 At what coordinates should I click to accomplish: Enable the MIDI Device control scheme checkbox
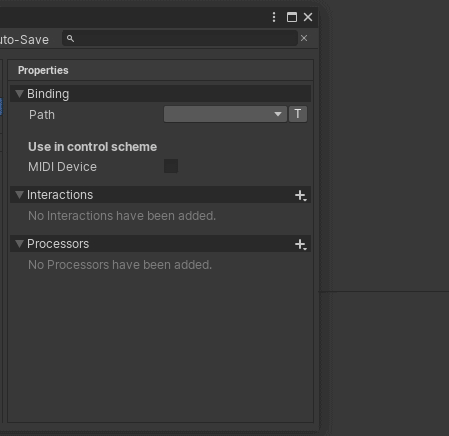click(x=171, y=166)
